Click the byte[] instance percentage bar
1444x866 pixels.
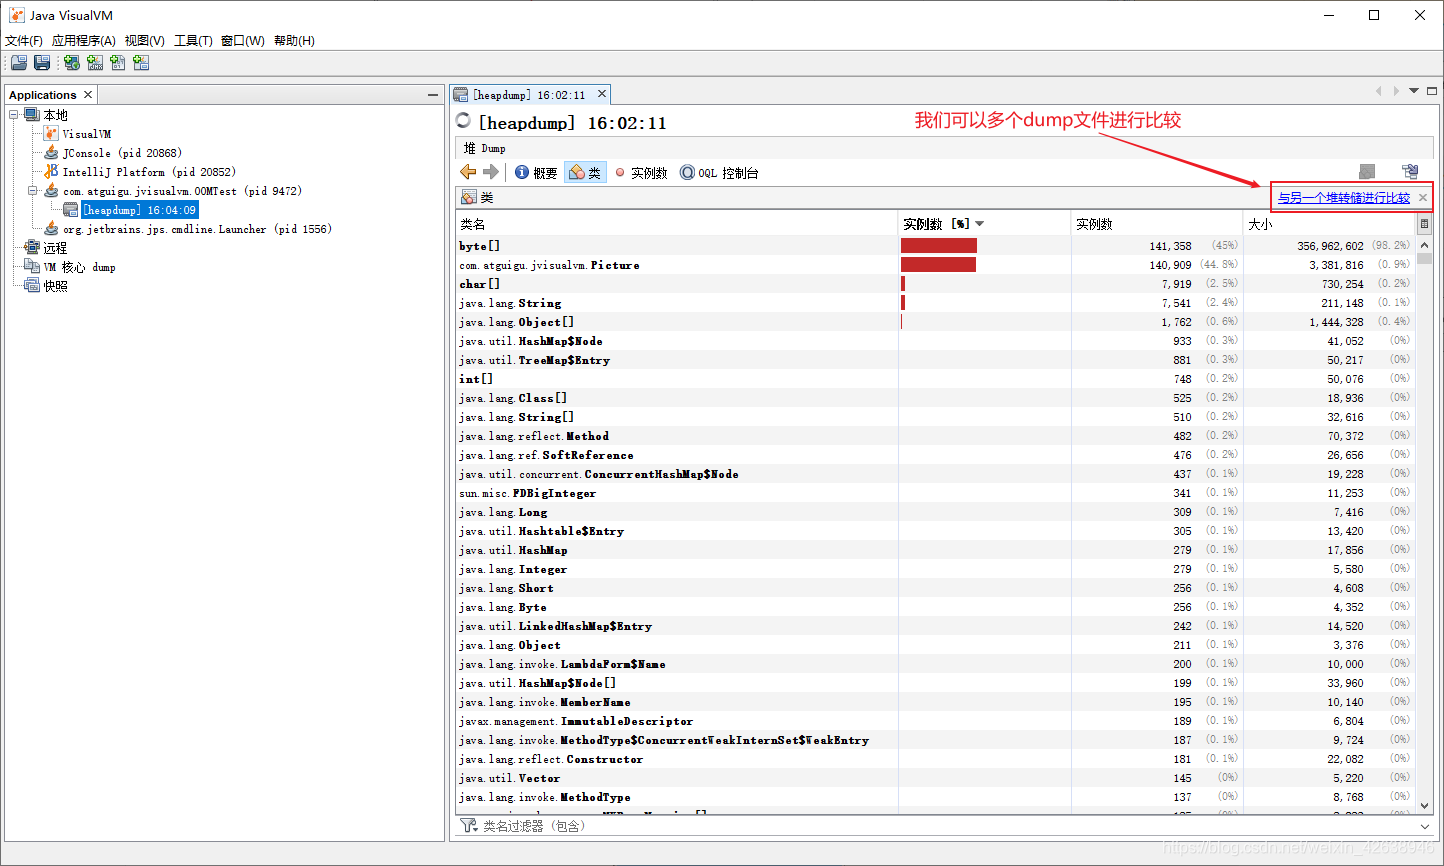(939, 245)
